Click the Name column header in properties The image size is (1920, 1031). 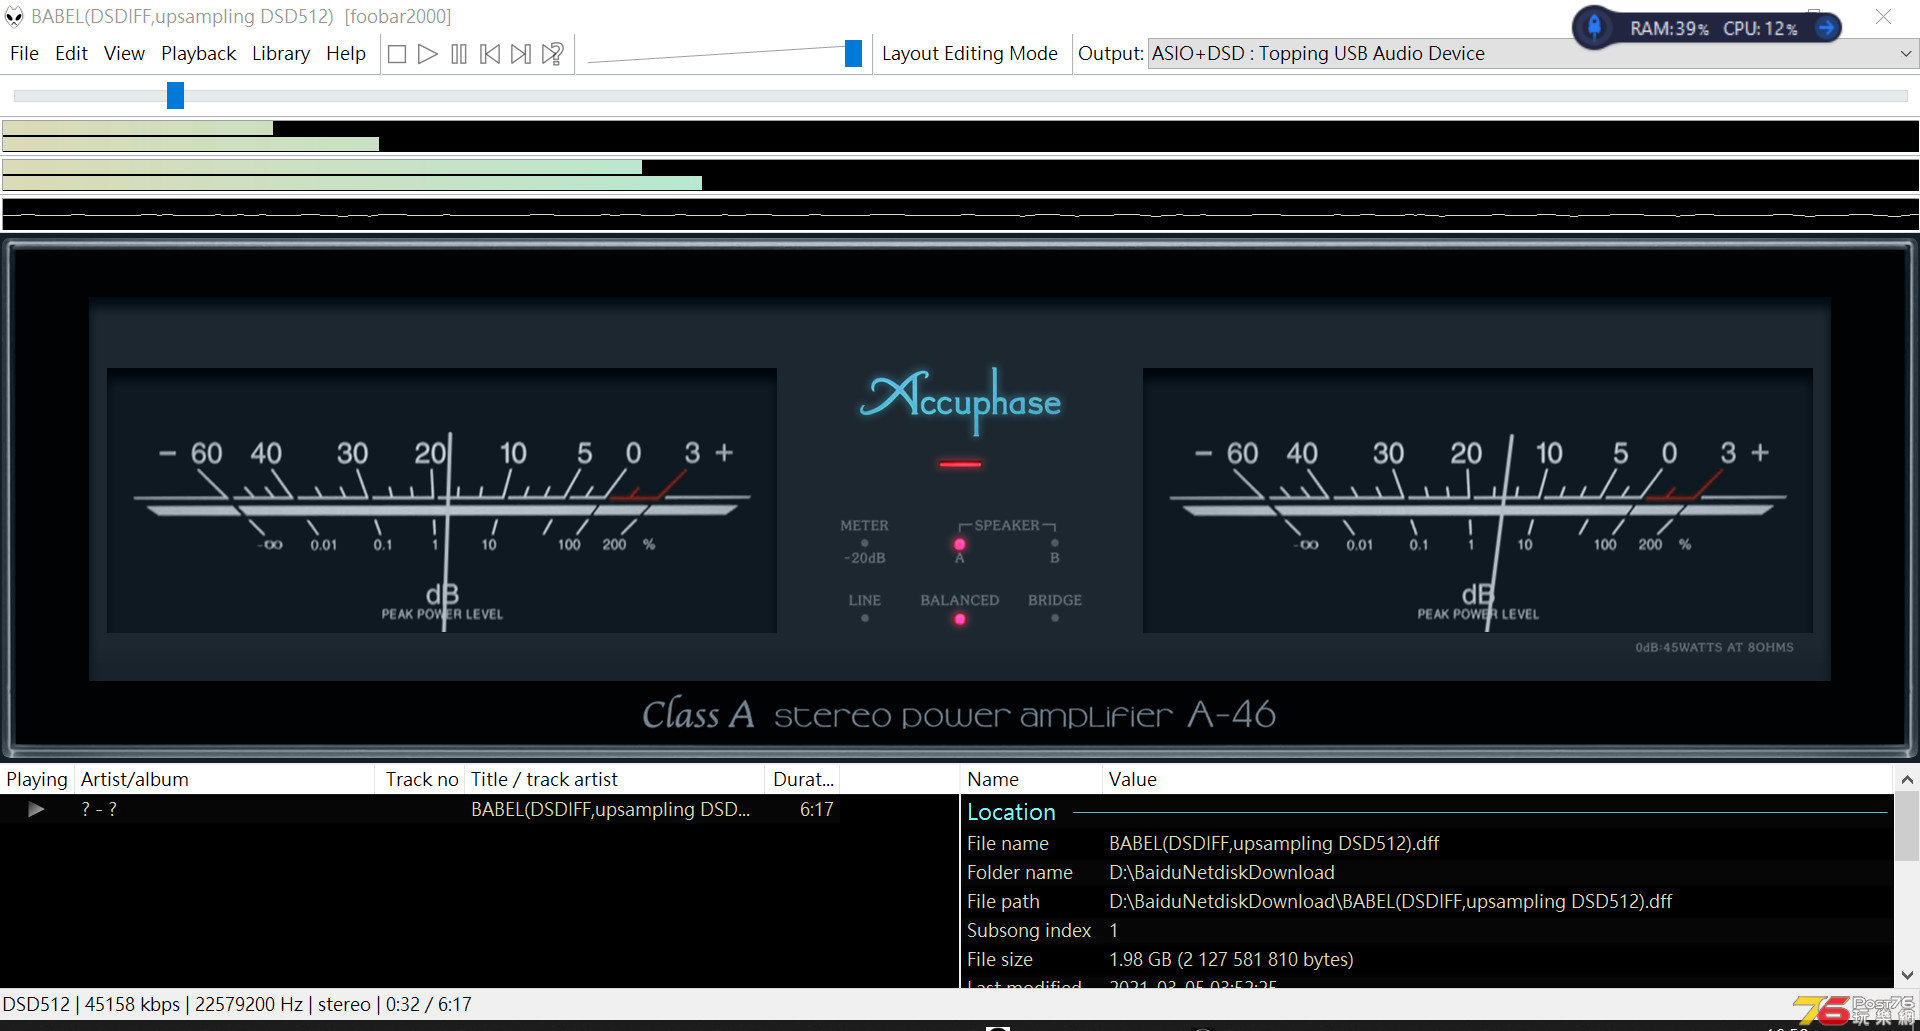click(x=1031, y=779)
